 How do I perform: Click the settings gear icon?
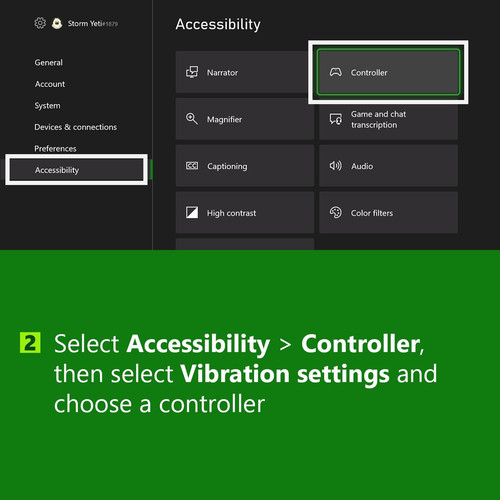pyautogui.click(x=40, y=23)
